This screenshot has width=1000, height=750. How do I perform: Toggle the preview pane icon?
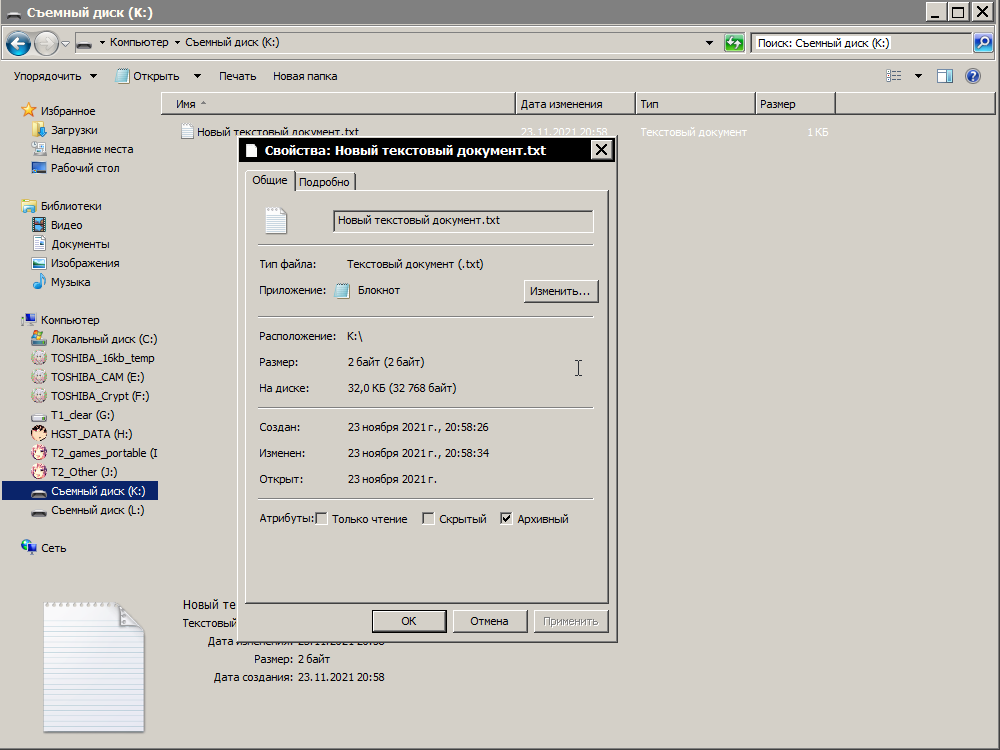click(x=945, y=76)
